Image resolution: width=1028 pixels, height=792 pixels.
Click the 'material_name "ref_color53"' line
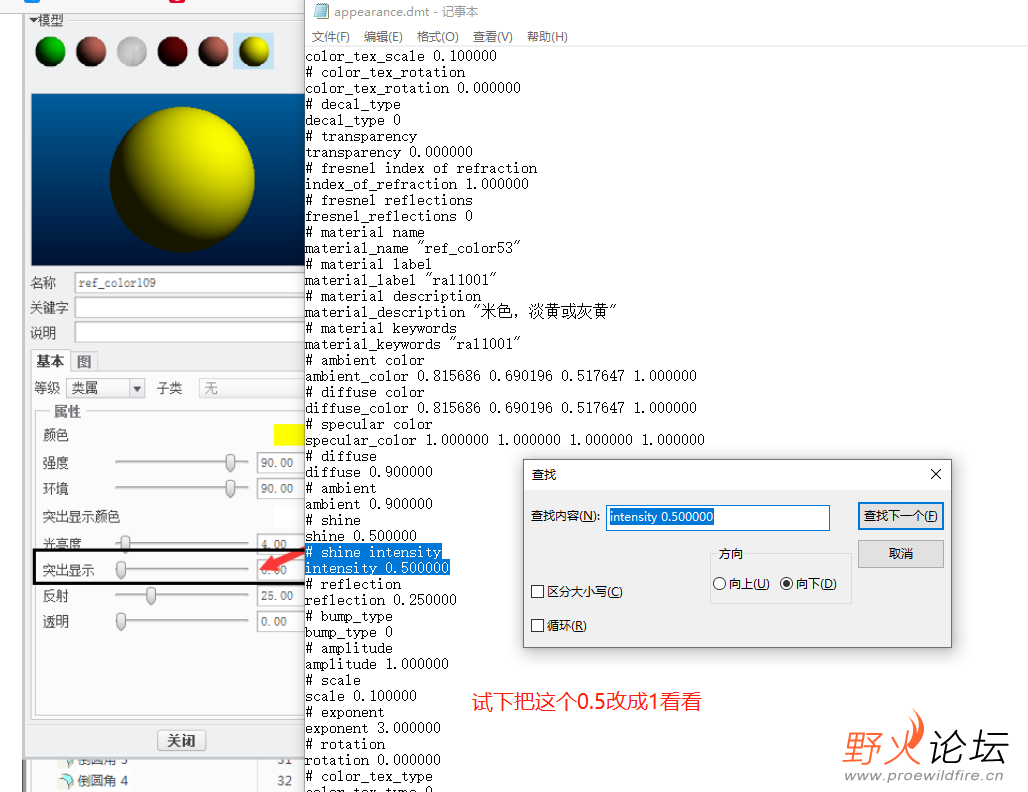413,248
